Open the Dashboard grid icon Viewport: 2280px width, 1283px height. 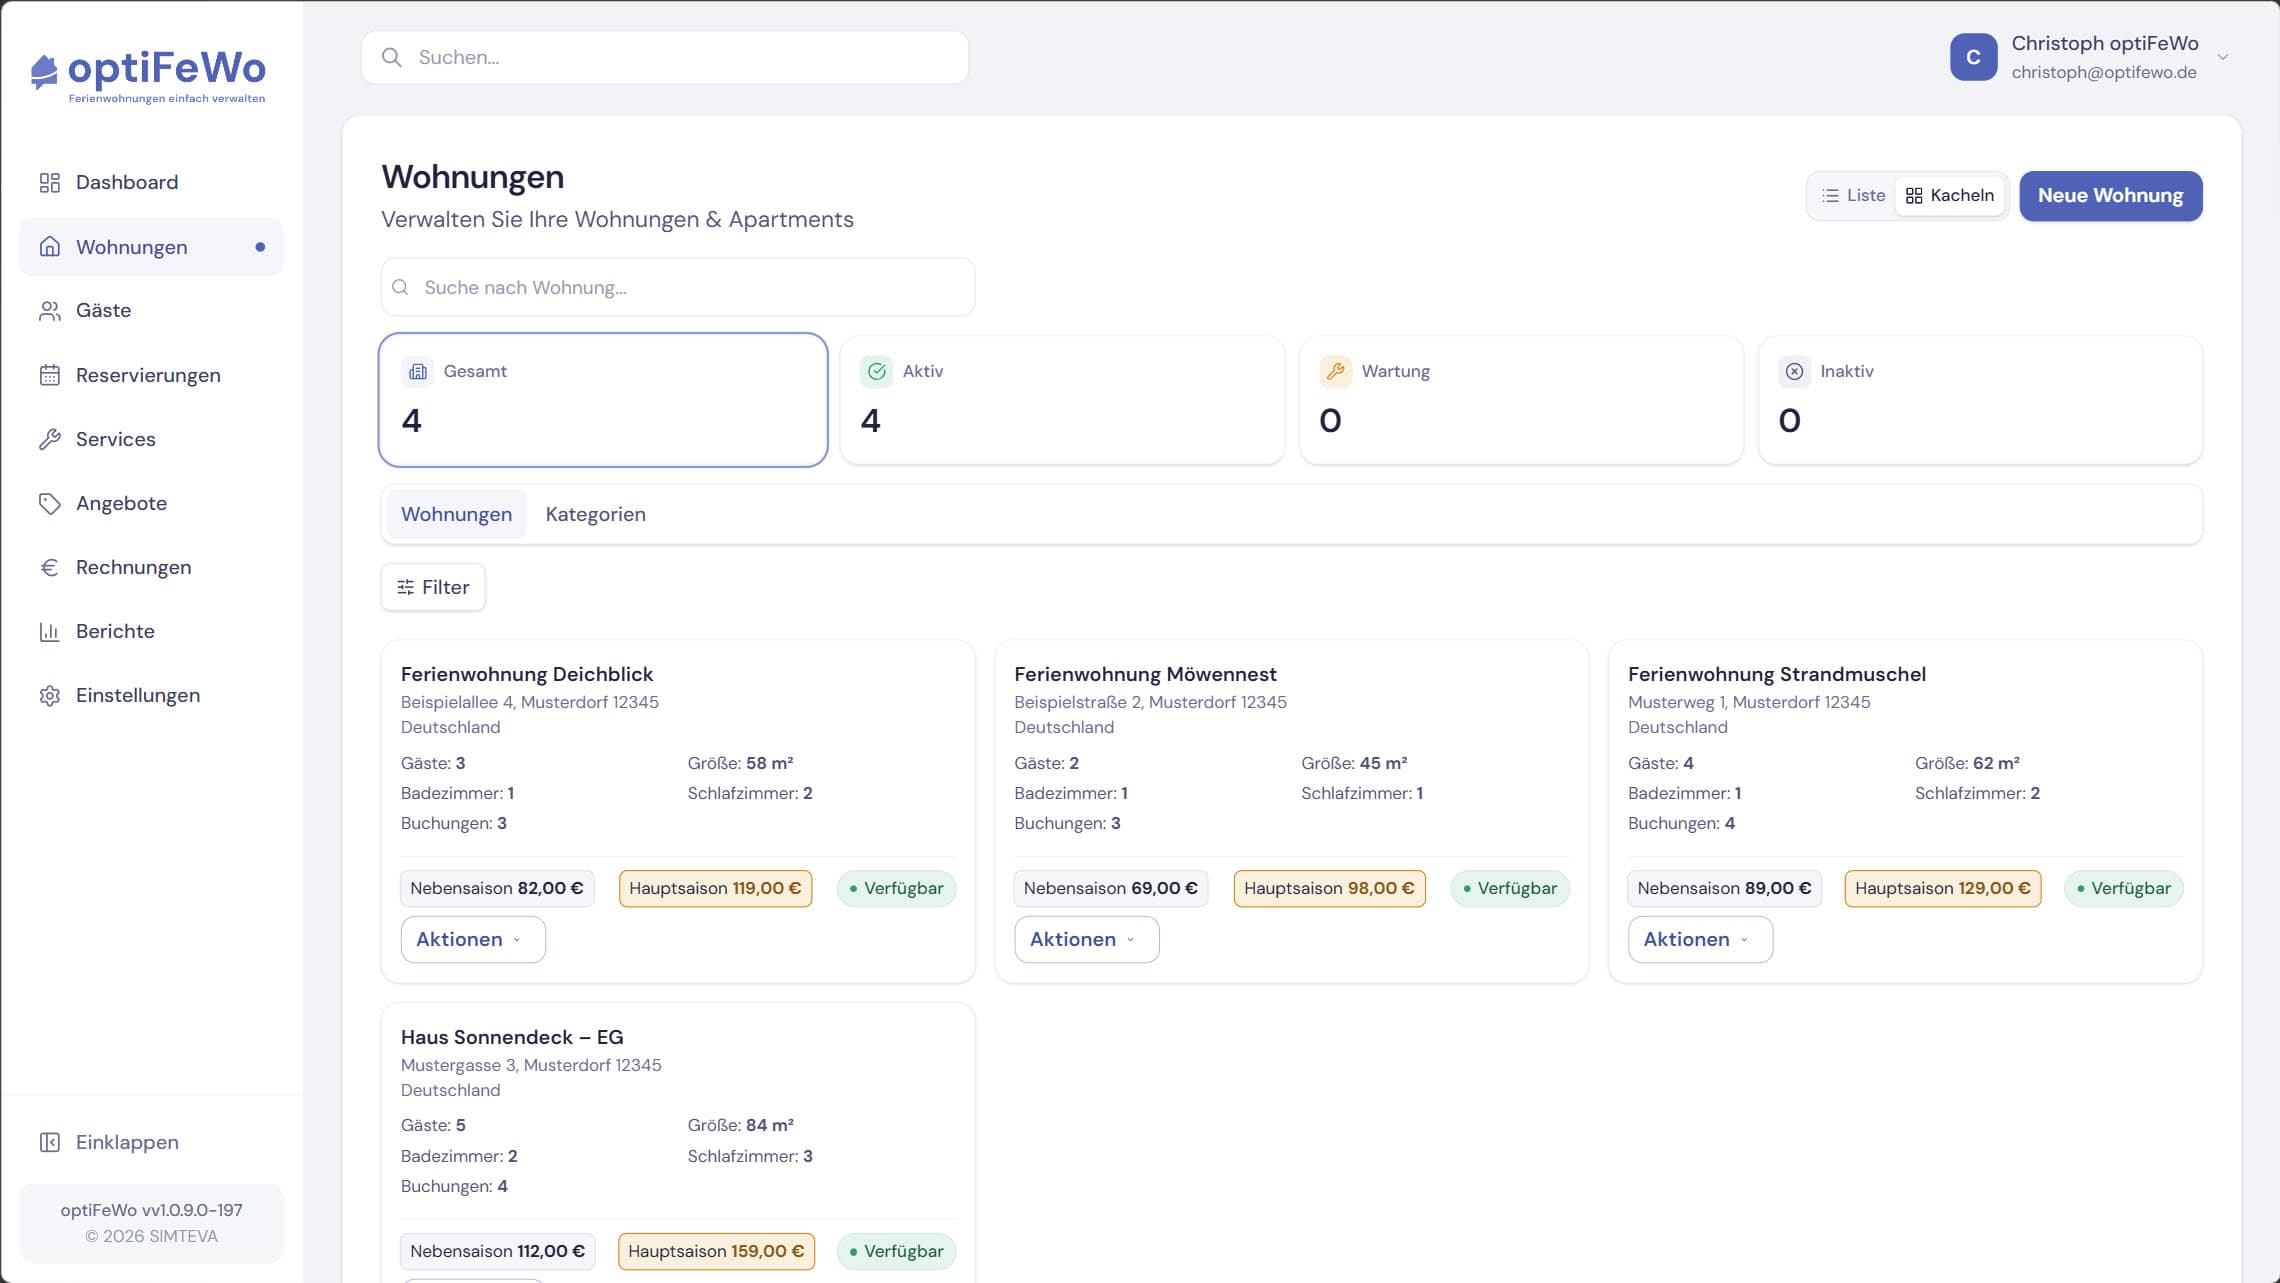pyautogui.click(x=50, y=182)
